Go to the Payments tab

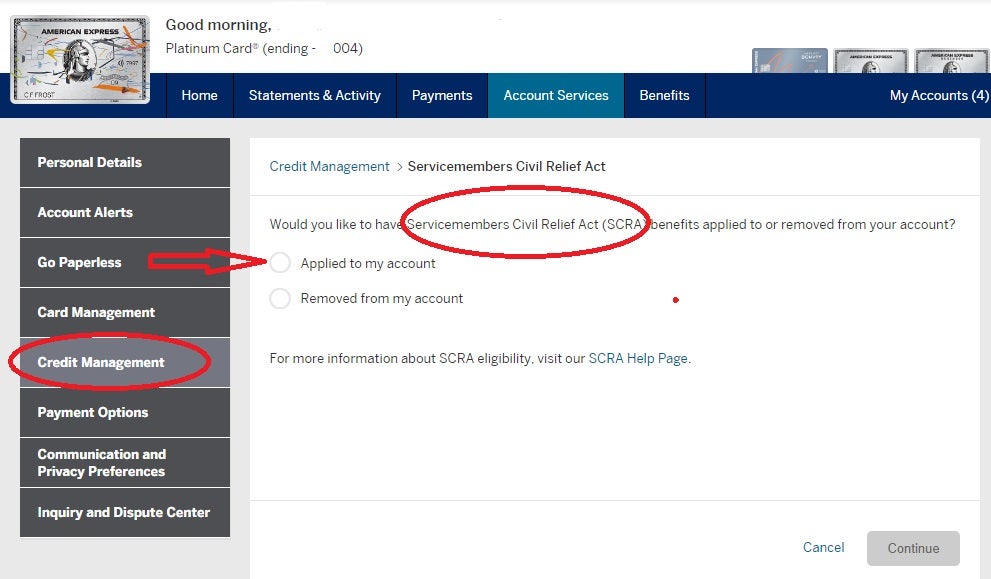click(442, 95)
